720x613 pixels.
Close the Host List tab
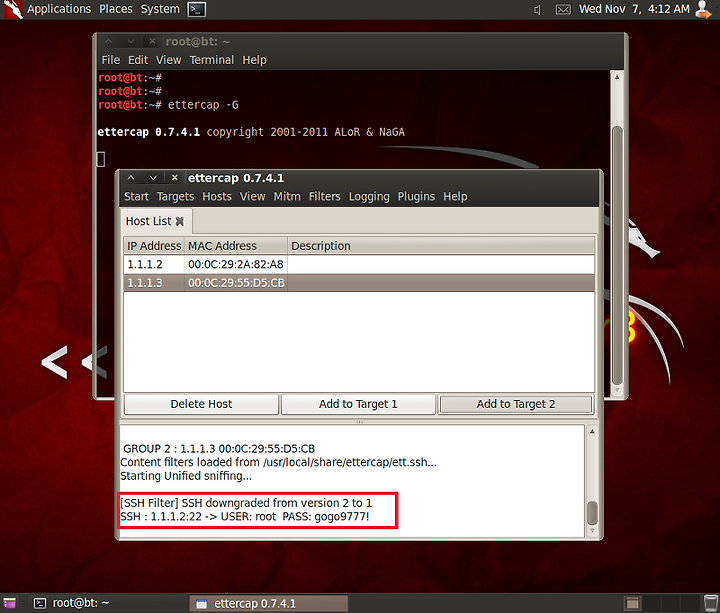click(180, 222)
